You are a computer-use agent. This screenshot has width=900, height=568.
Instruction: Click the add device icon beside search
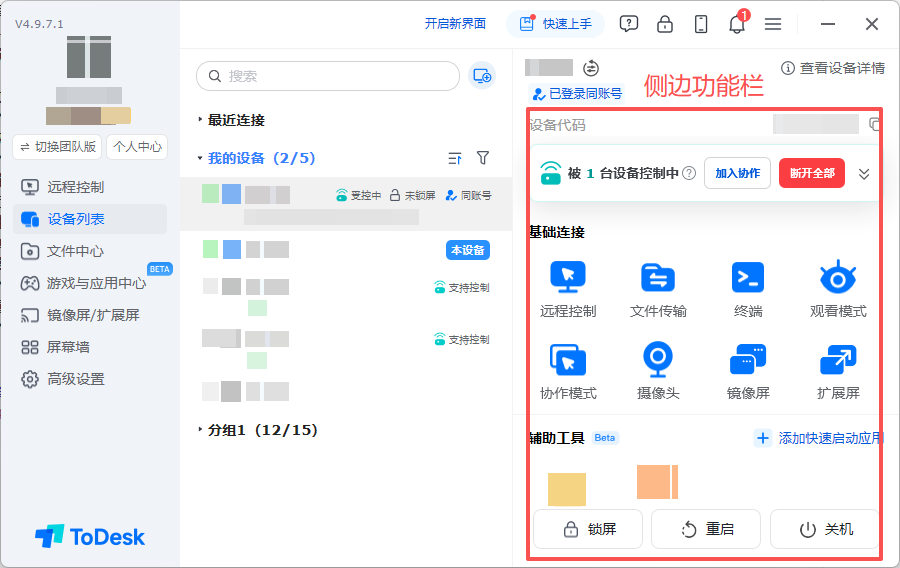[x=482, y=76]
